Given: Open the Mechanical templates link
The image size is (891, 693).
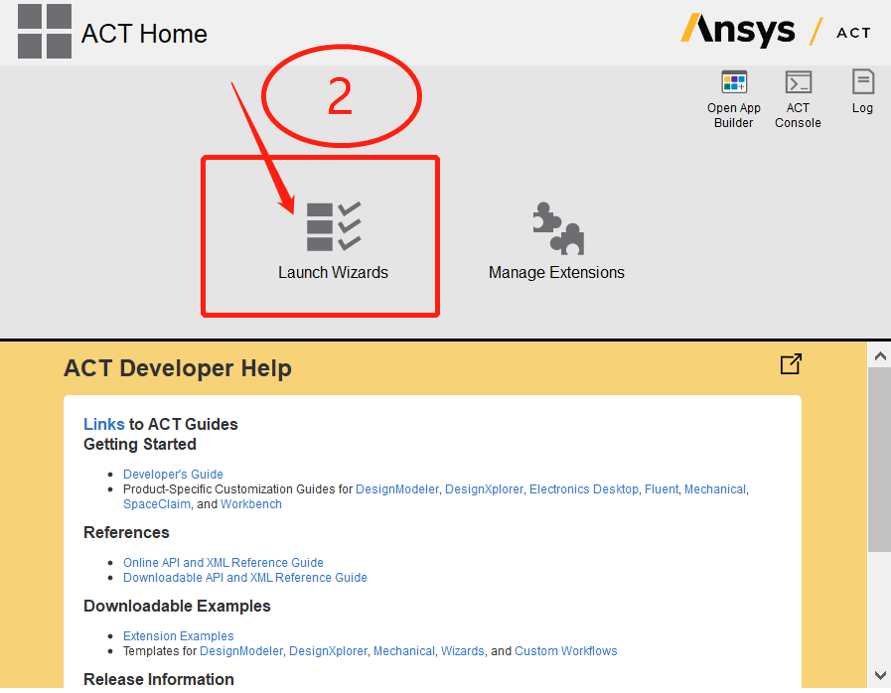Looking at the screenshot, I should (404, 651).
